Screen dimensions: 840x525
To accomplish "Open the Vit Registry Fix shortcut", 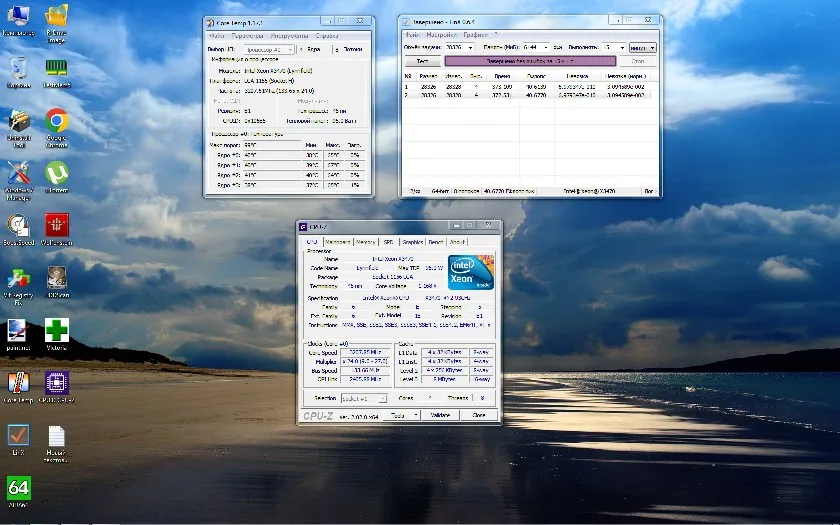I will tap(18, 287).
